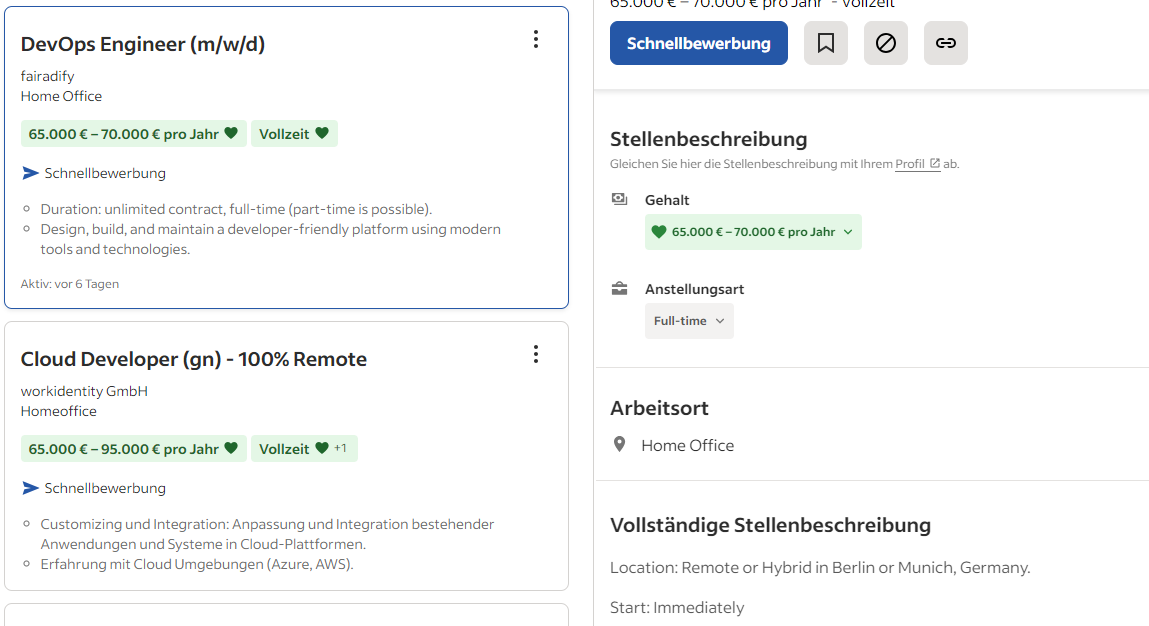1149x626 pixels.
Task: Open the DevOps Engineer (m/w/d) listing
Action: [x=143, y=44]
